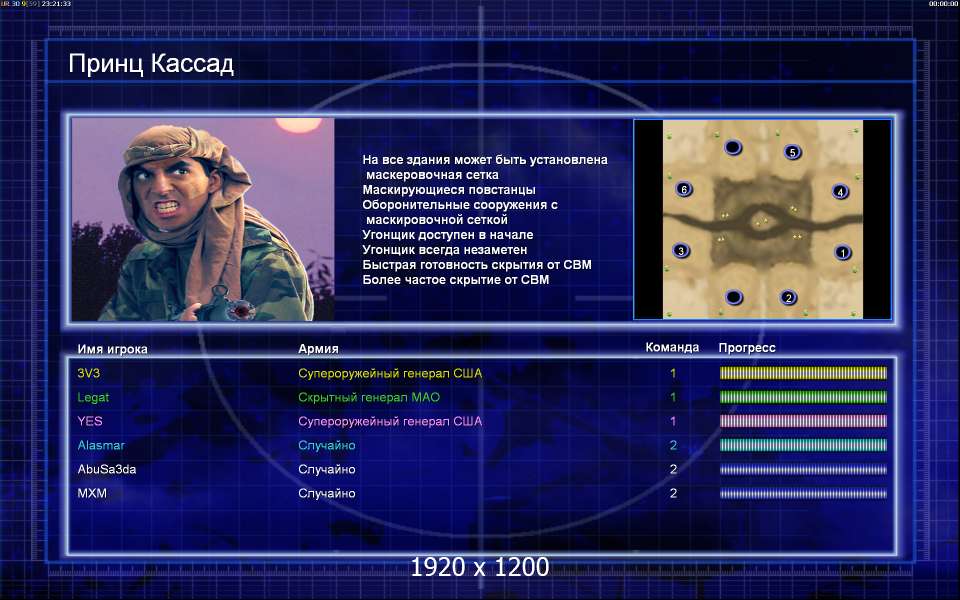Click the Prince Kassad portrait image
Image resolution: width=960 pixels, height=600 pixels.
203,219
